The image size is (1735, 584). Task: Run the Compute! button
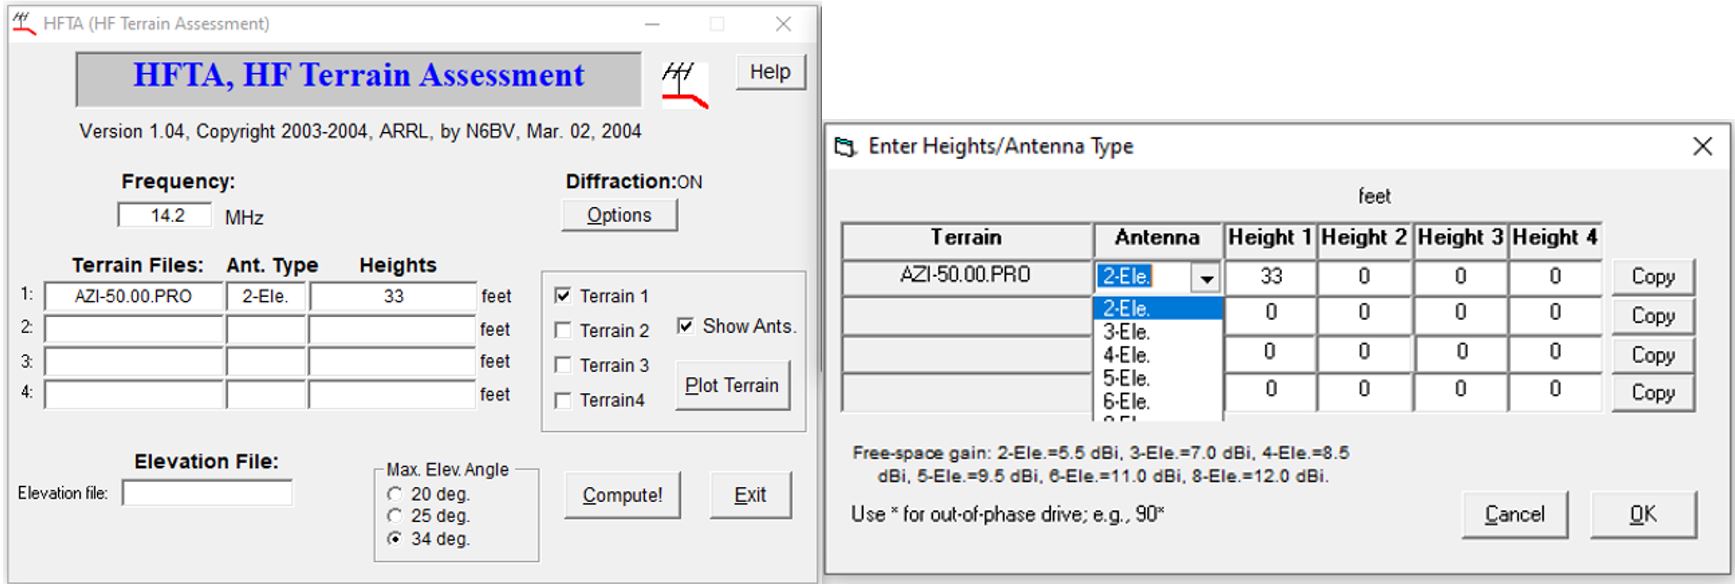pyautogui.click(x=622, y=495)
